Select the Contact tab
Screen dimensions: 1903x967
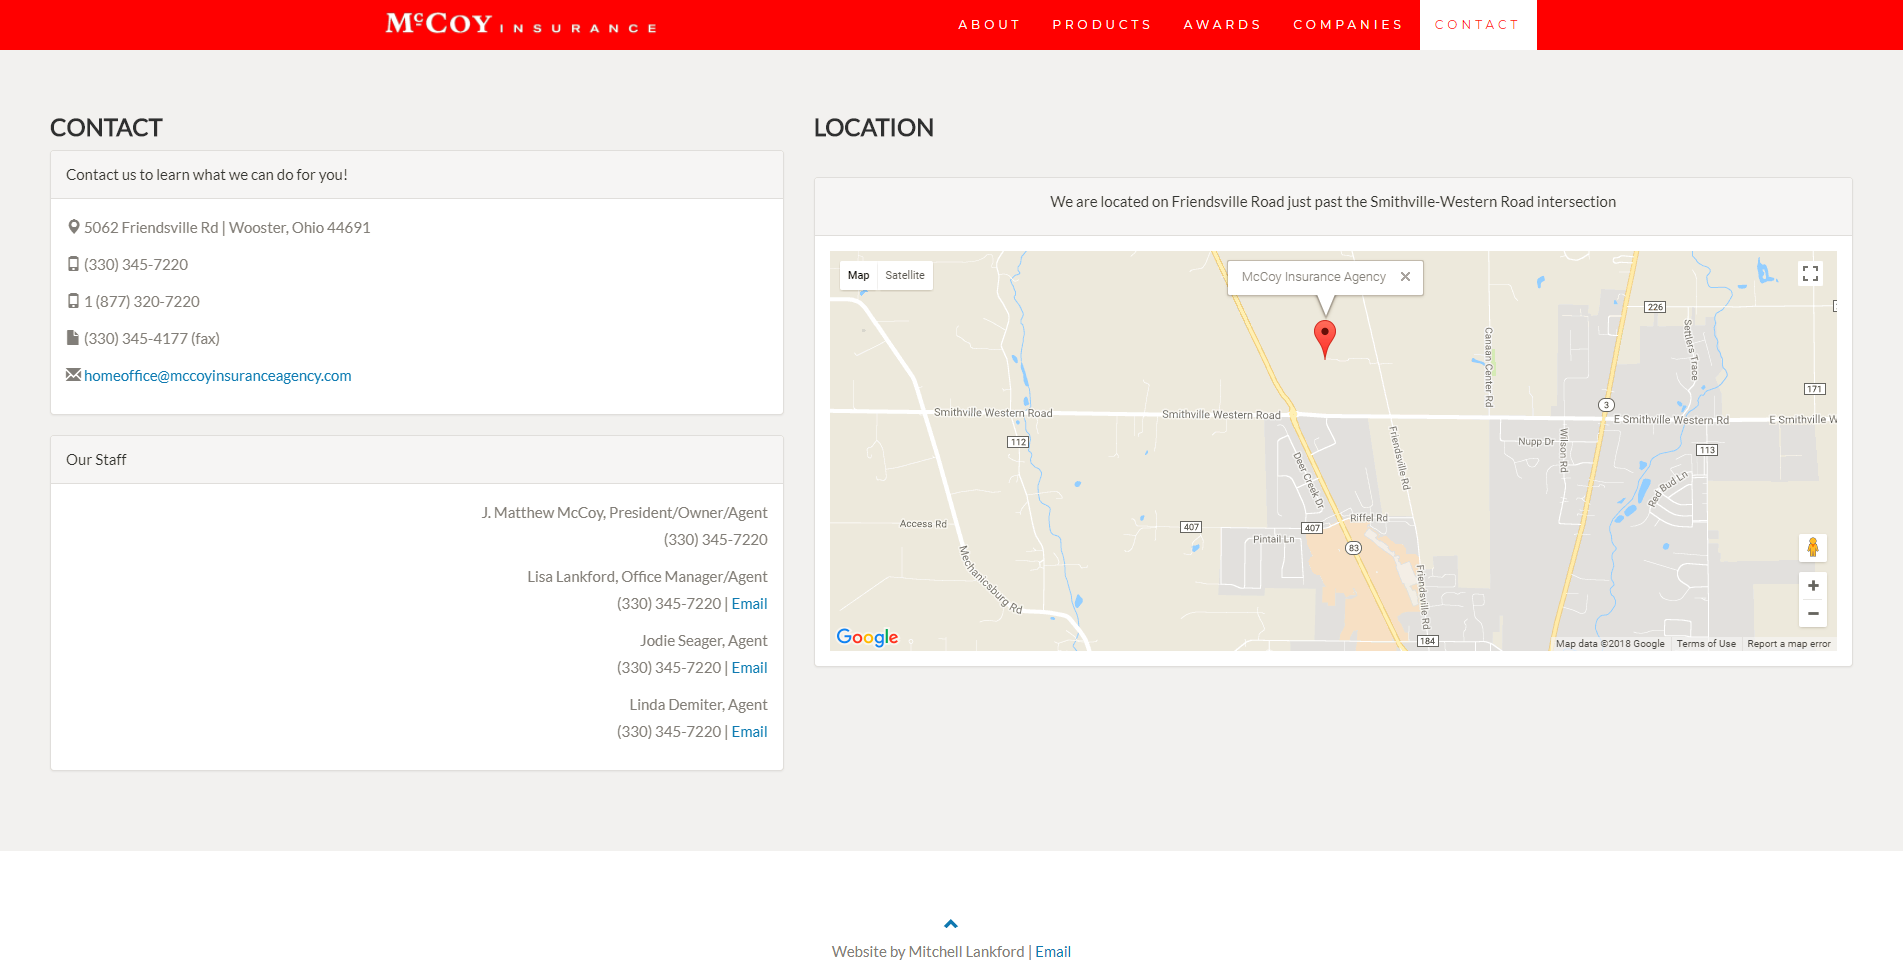(1477, 25)
